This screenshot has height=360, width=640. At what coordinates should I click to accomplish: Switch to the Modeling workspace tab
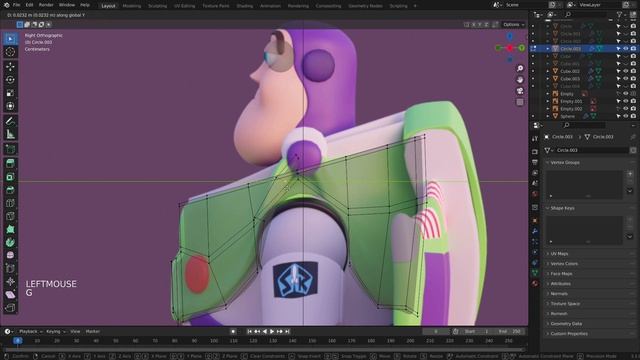pyautogui.click(x=131, y=6)
